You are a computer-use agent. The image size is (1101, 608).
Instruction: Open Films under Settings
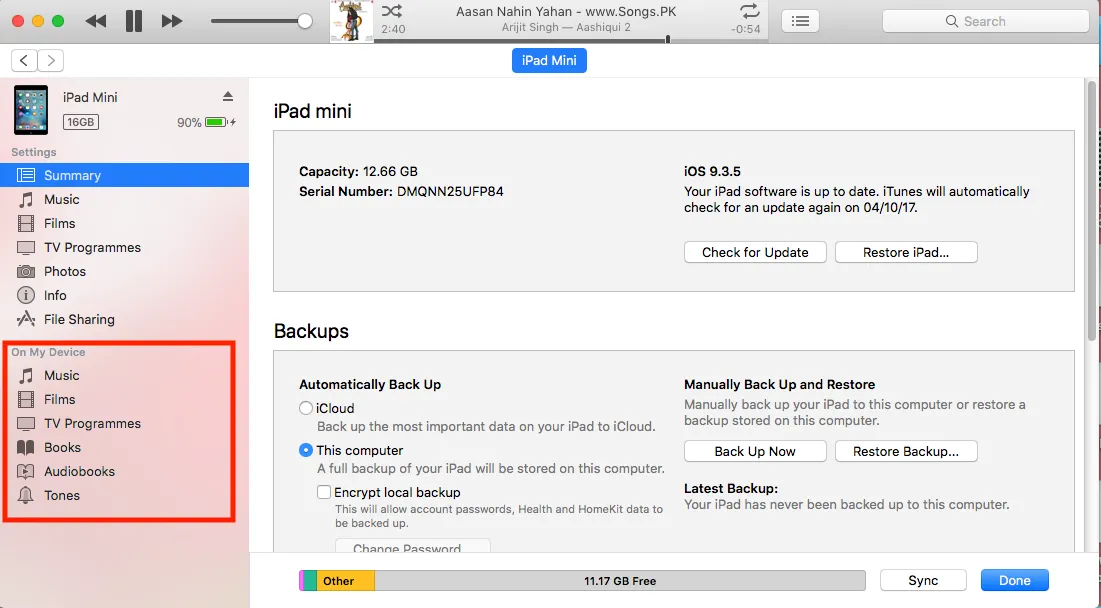point(124,223)
